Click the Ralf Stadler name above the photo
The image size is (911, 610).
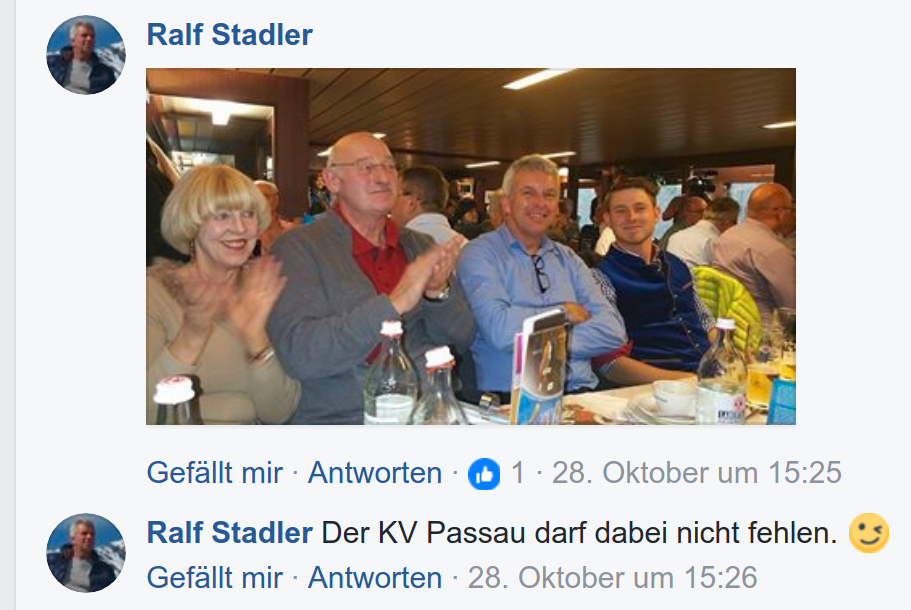[x=229, y=35]
